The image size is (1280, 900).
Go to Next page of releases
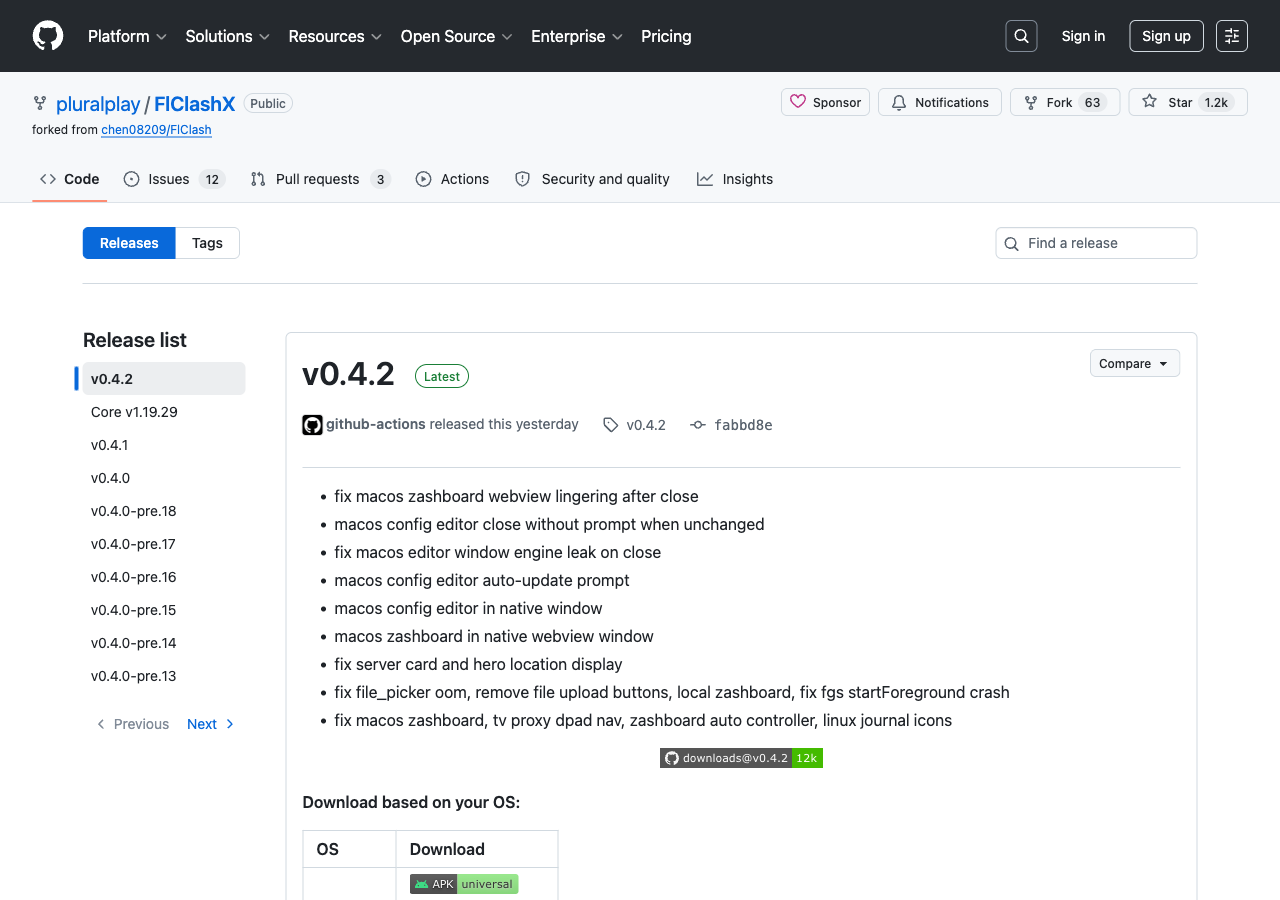pyautogui.click(x=211, y=724)
